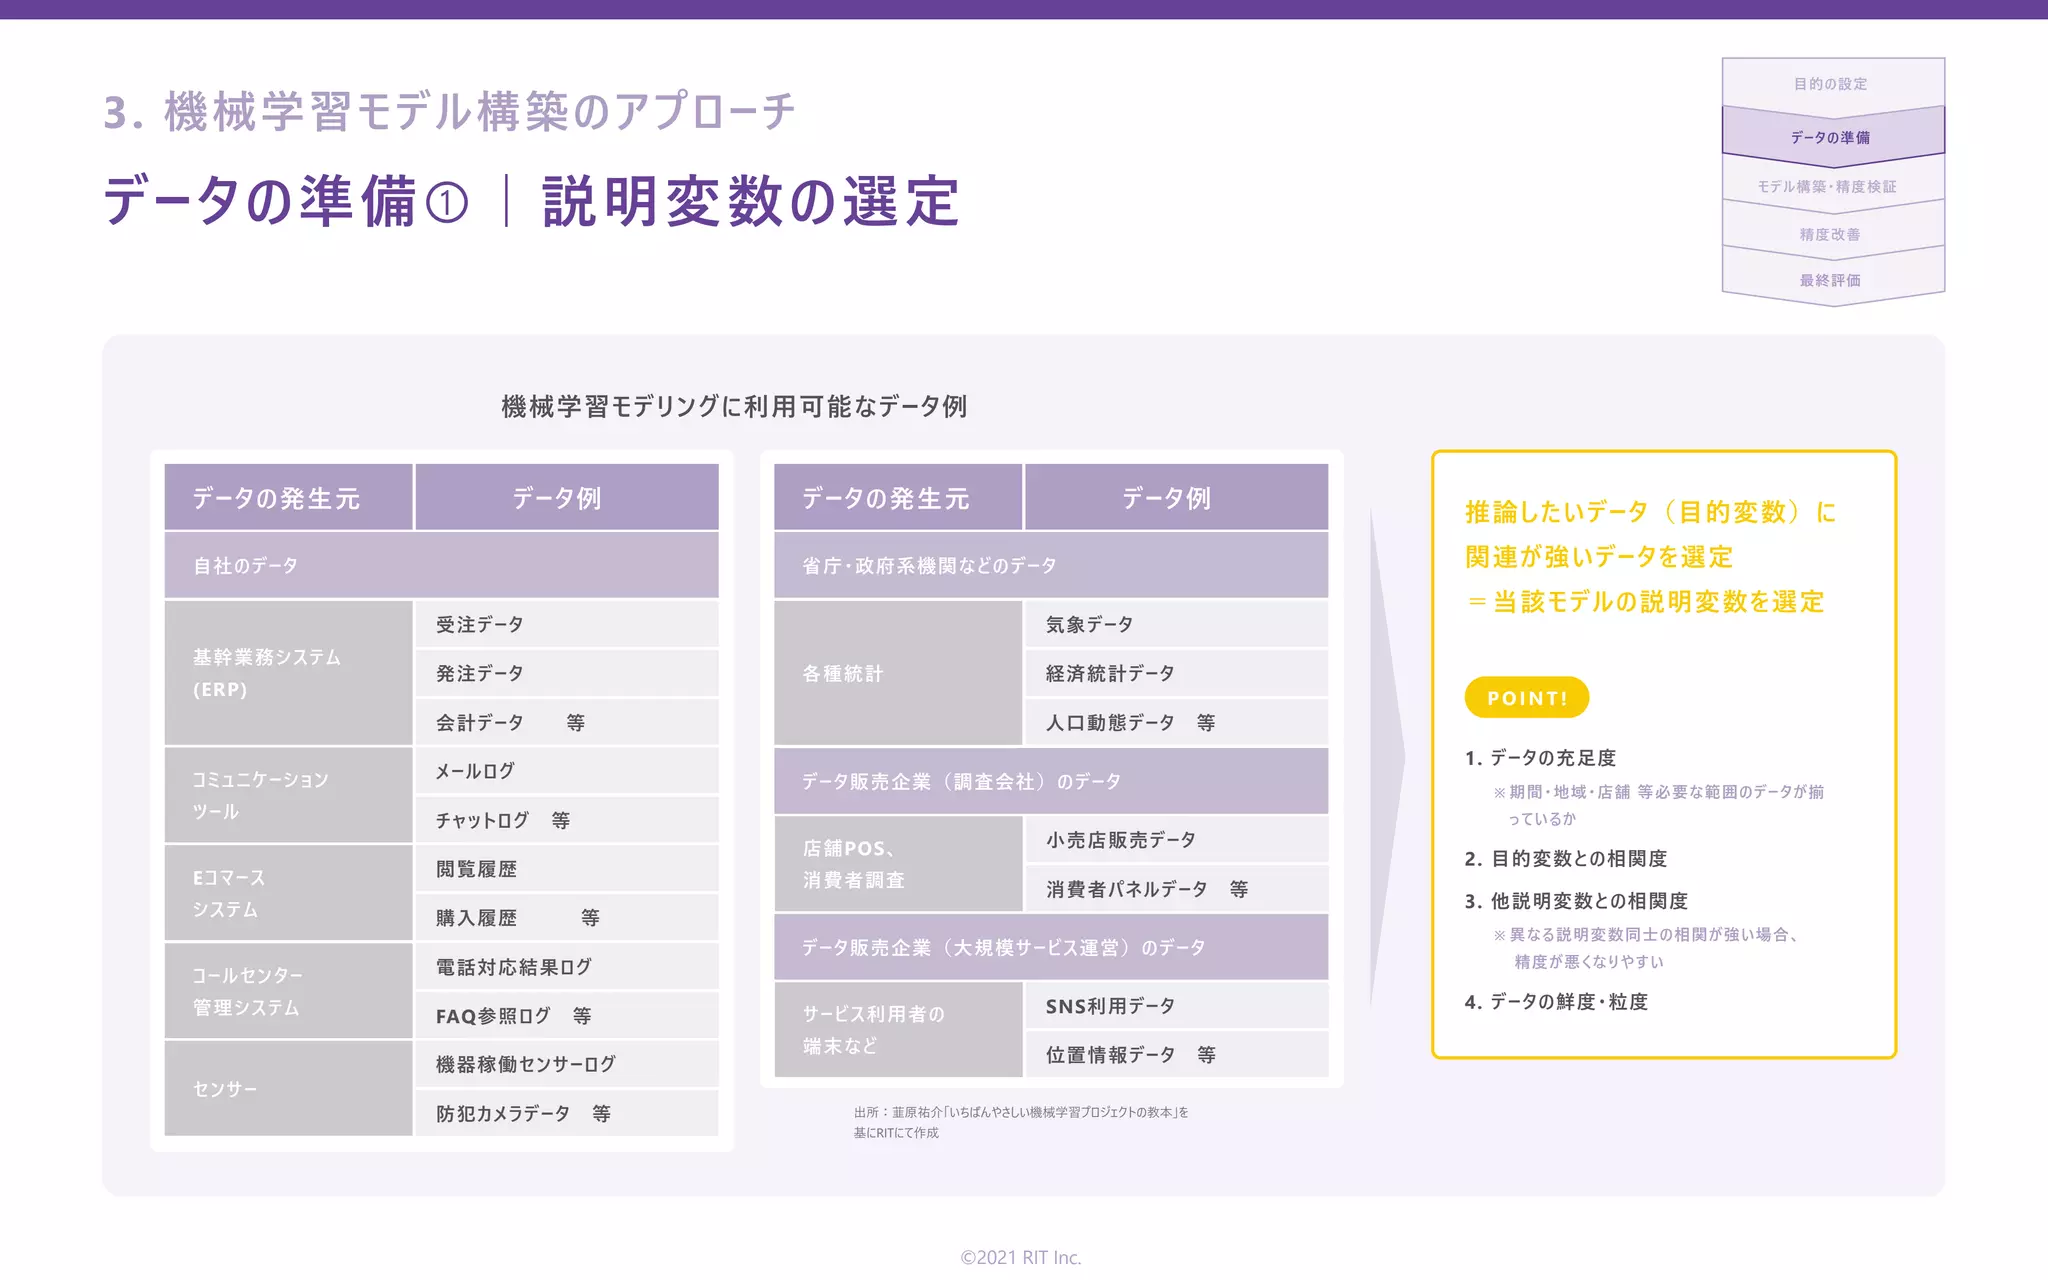The height and width of the screenshot is (1280, 2048).
Task: Click point 2. 目的変数との相関度
Action: click(x=1566, y=859)
